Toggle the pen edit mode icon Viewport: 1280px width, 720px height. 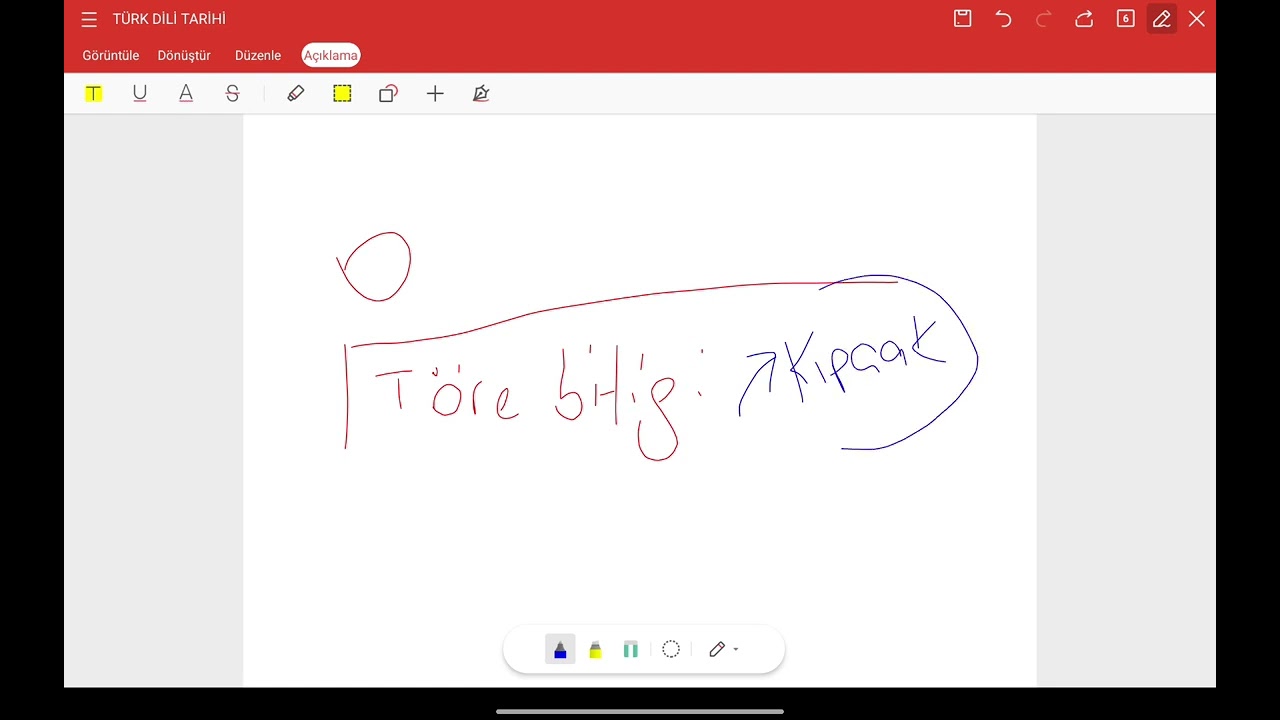point(1161,19)
